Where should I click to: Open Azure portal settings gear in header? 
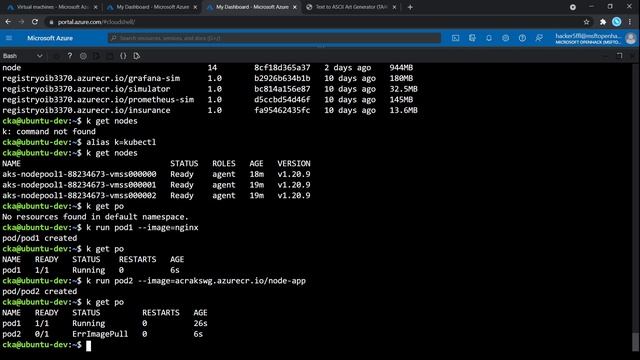coord(505,38)
